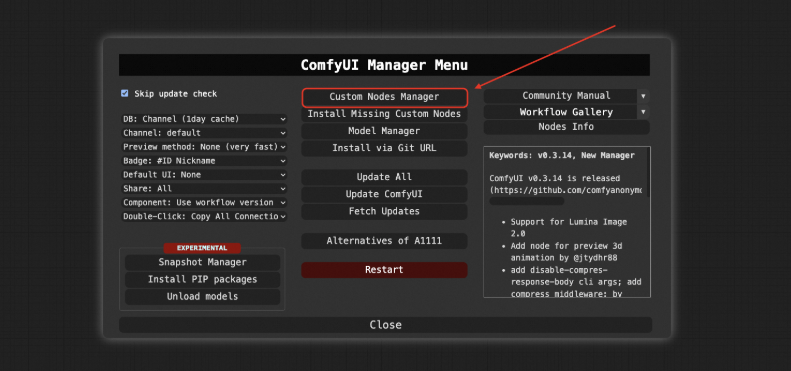Open the Default UI: None dropdown
Viewport: 791px width, 371px height.
point(204,175)
